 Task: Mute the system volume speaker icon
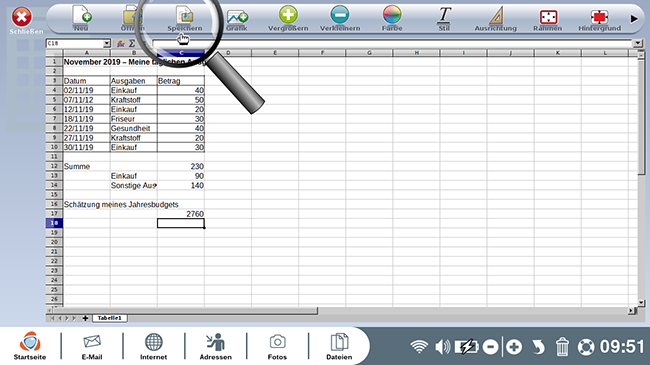tap(442, 346)
